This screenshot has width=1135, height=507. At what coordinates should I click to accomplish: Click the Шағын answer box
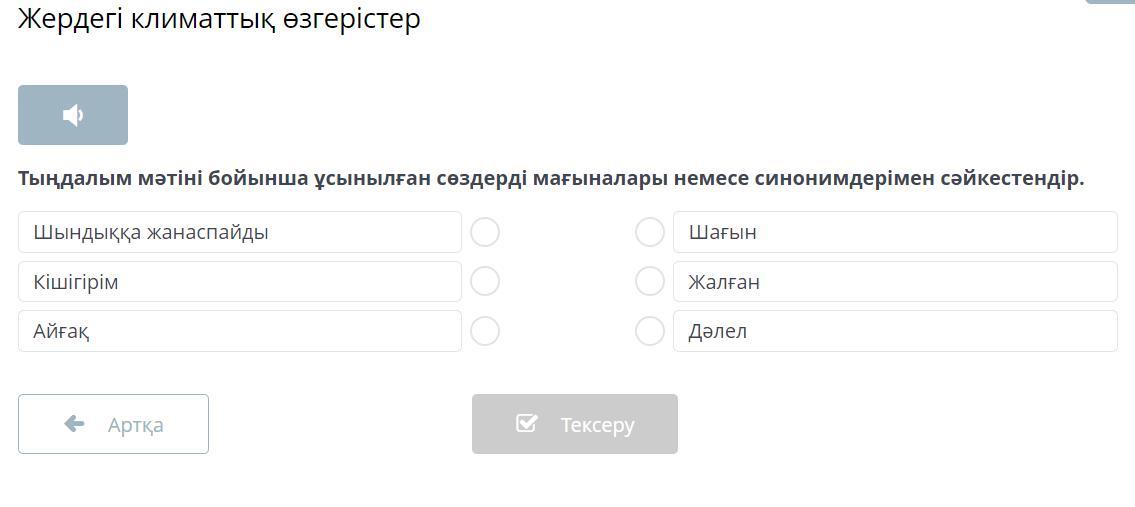(895, 232)
